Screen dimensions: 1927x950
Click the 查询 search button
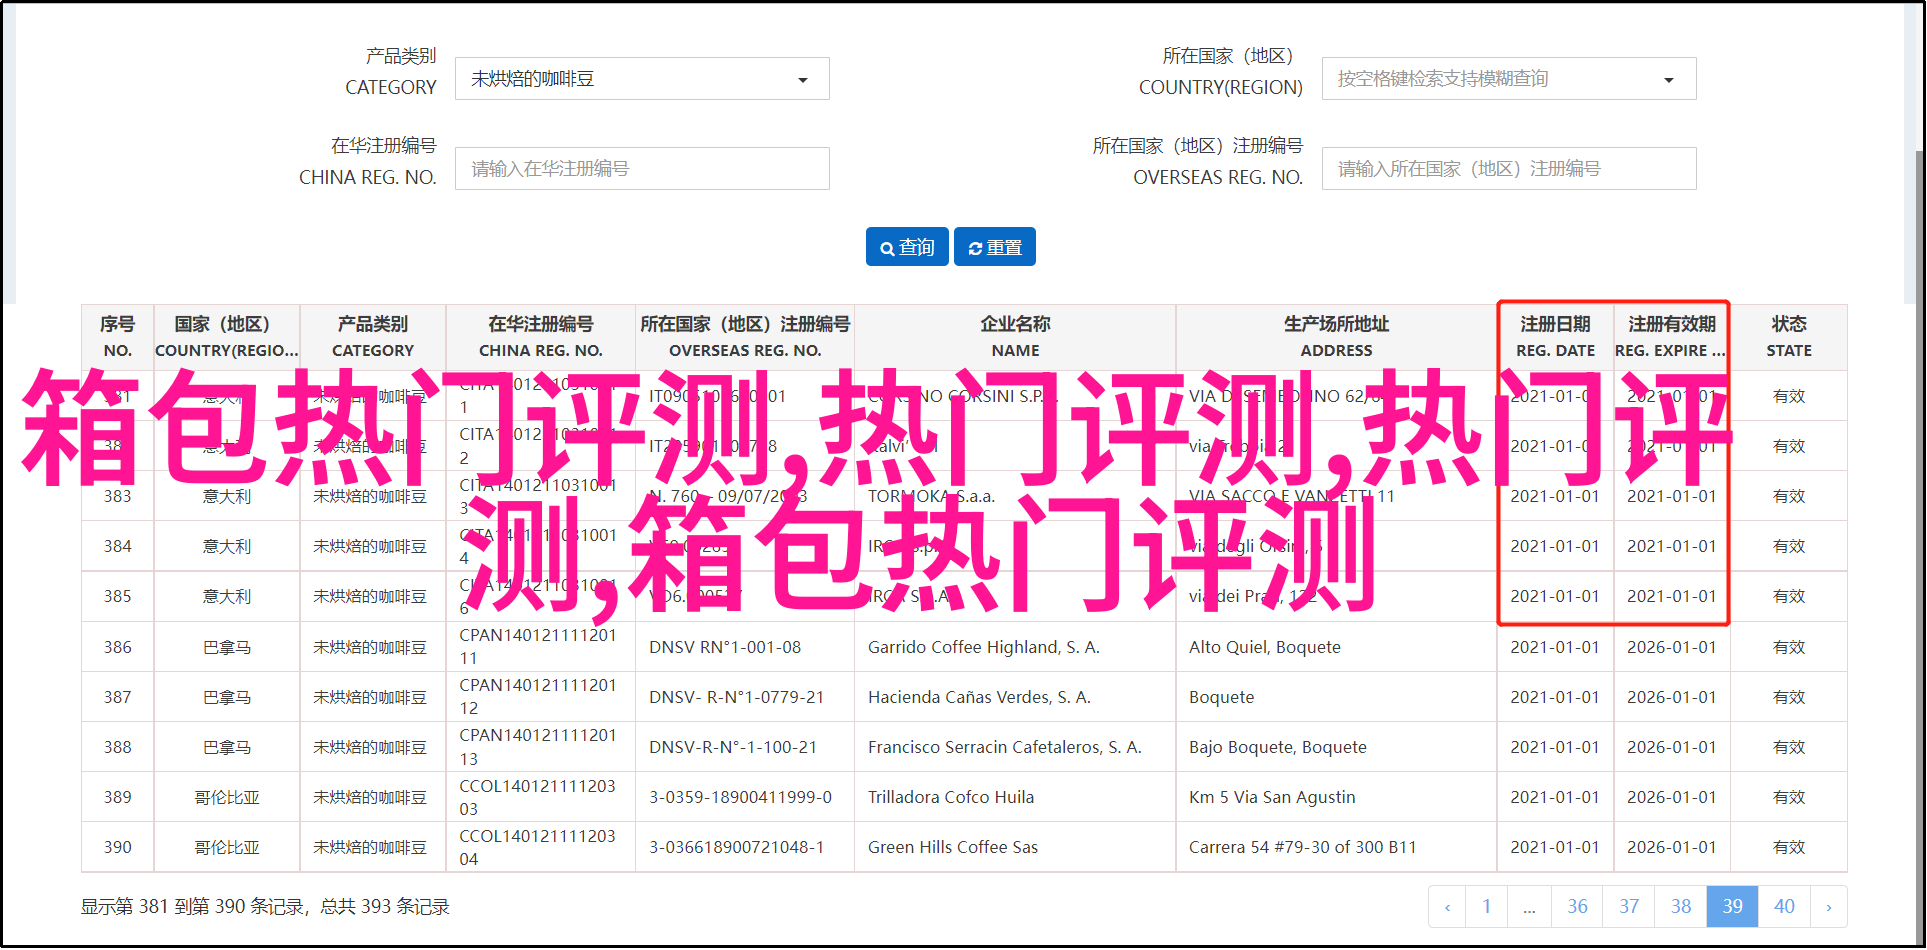coord(907,247)
